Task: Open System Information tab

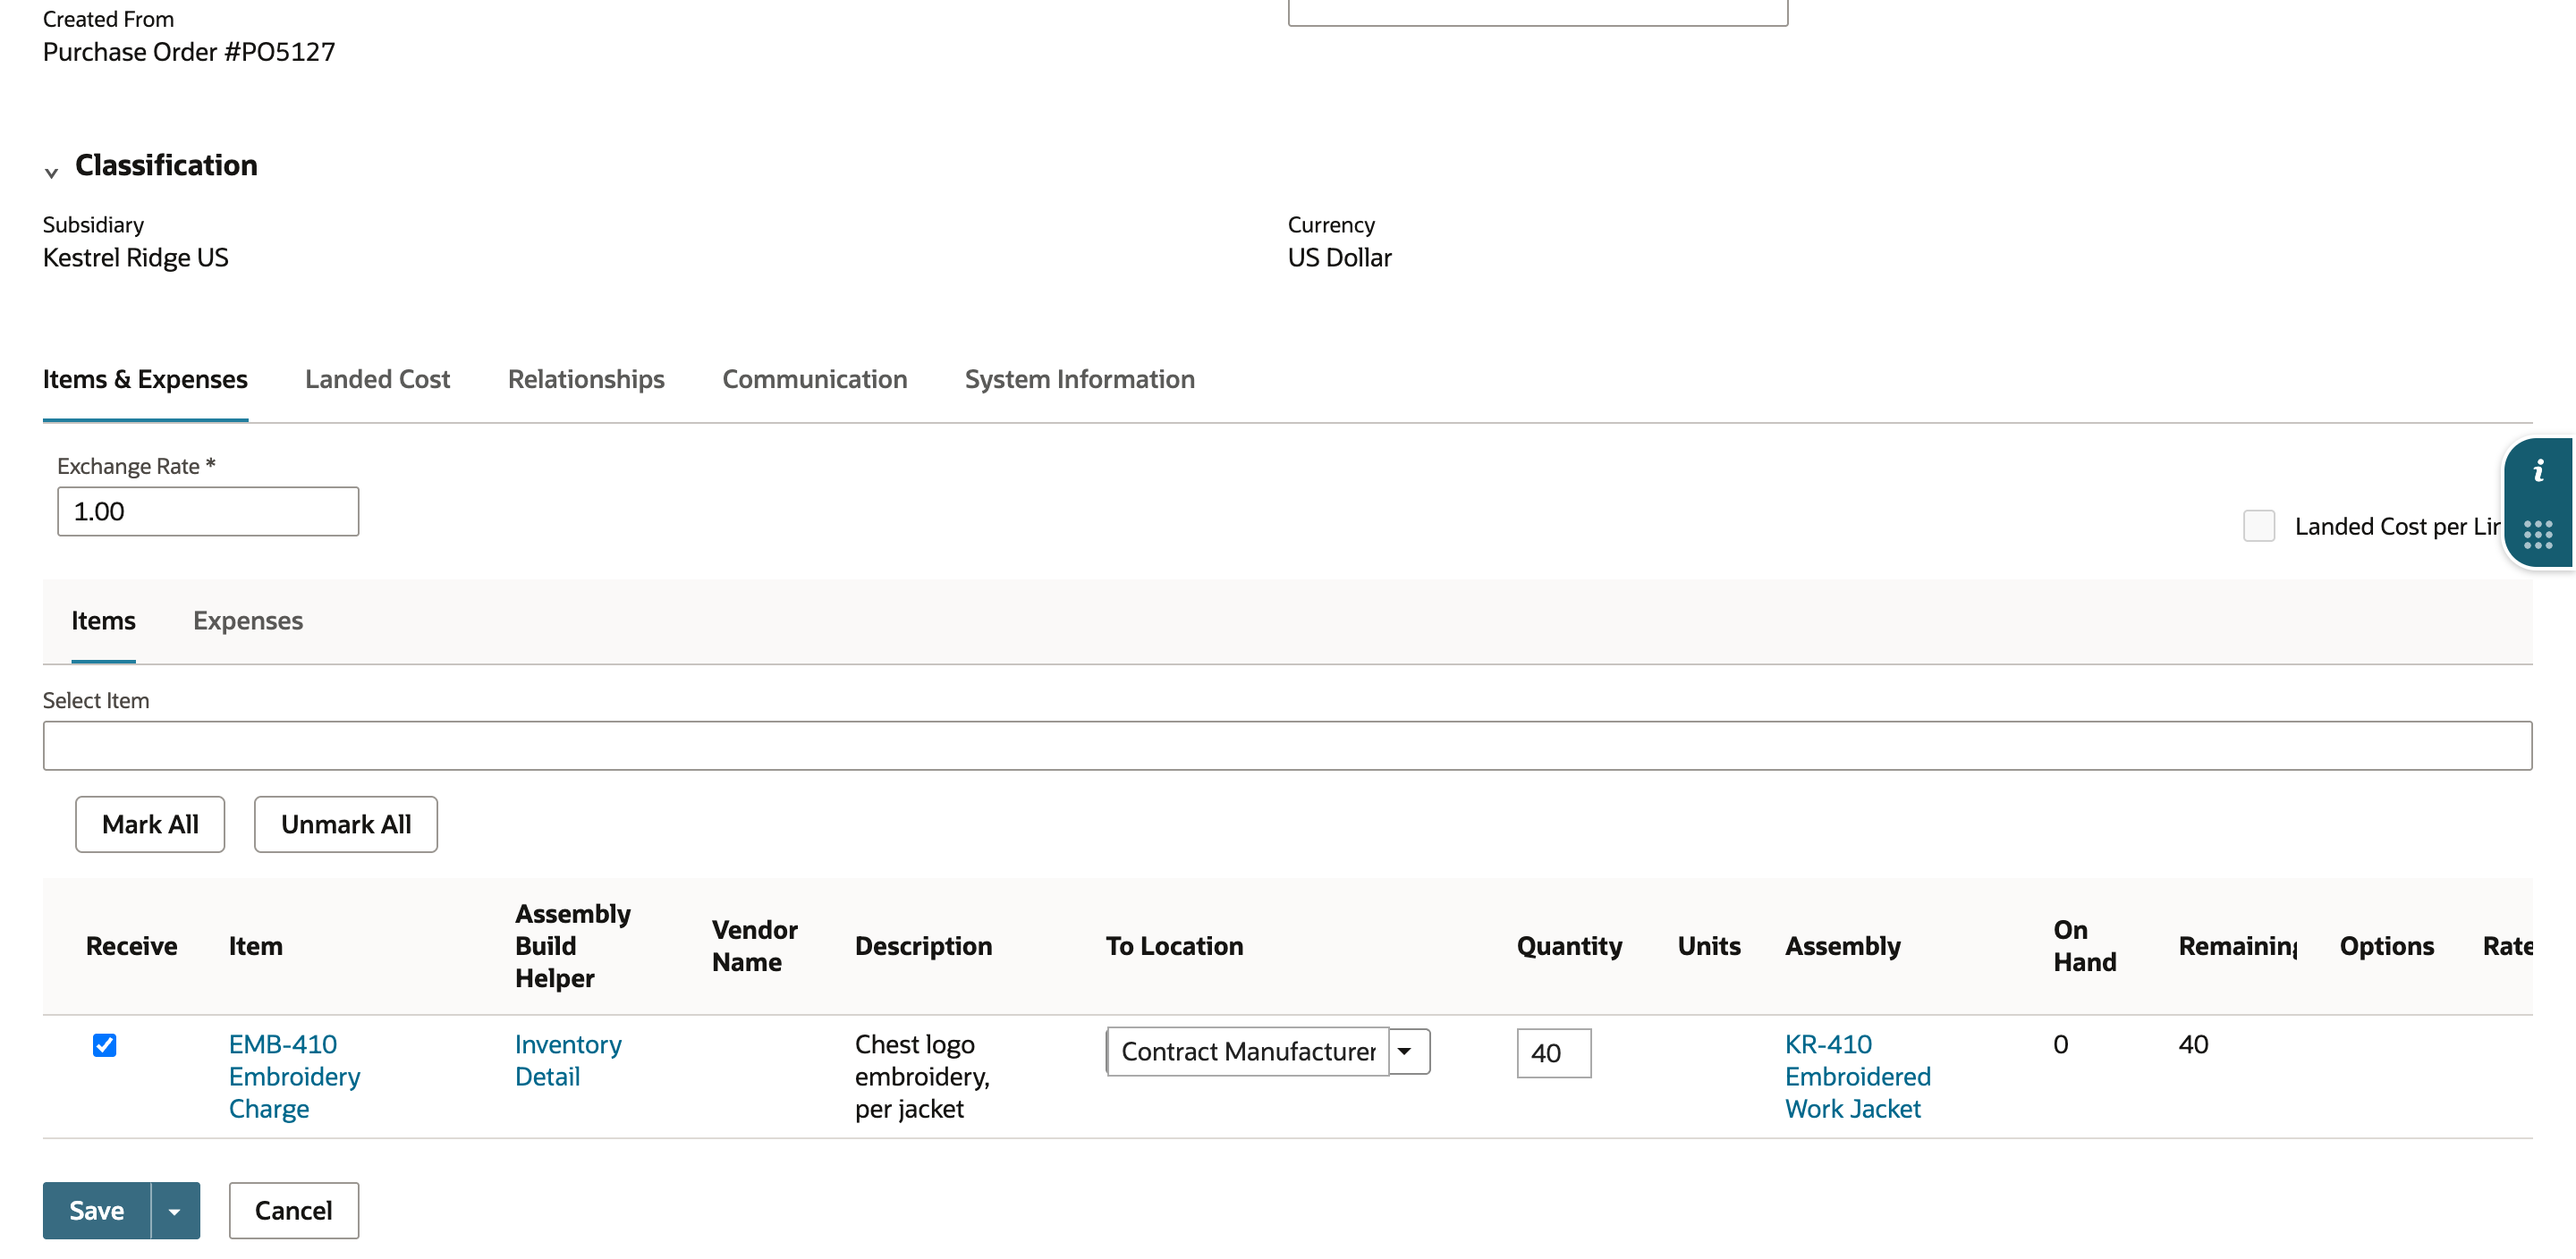Action: (1079, 379)
